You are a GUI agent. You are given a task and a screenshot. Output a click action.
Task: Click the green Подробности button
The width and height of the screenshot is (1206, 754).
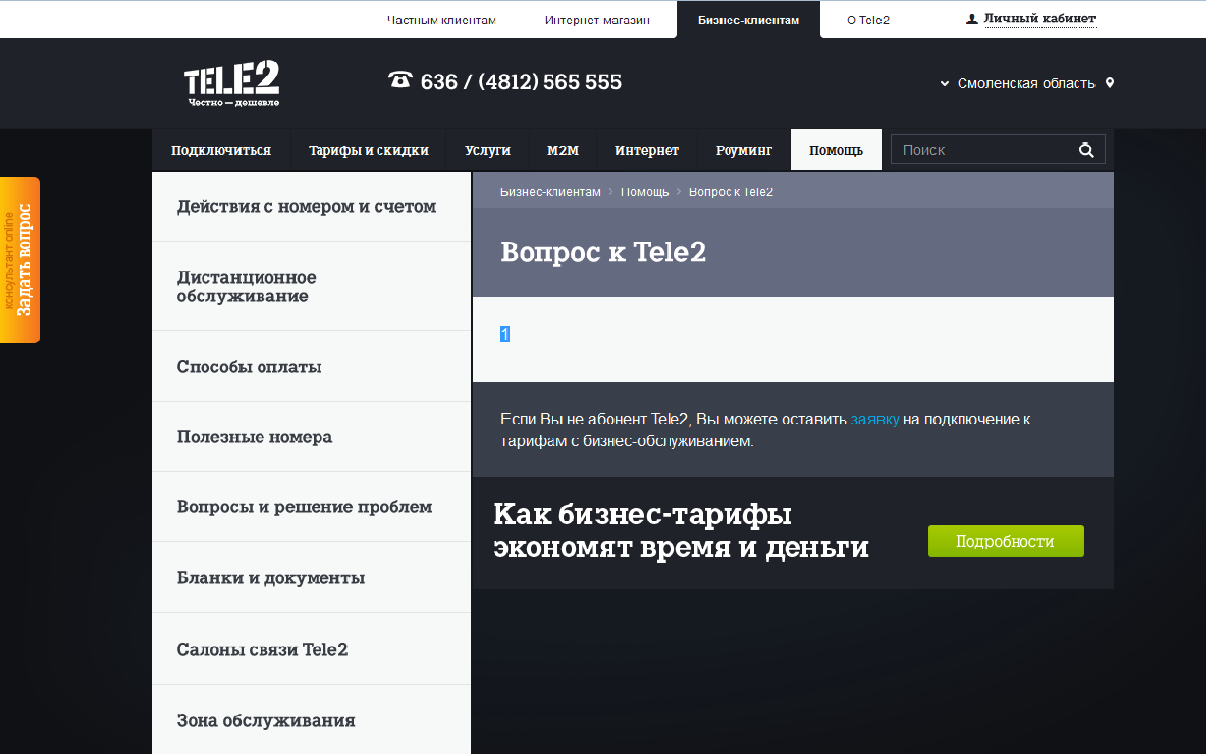(x=1005, y=541)
